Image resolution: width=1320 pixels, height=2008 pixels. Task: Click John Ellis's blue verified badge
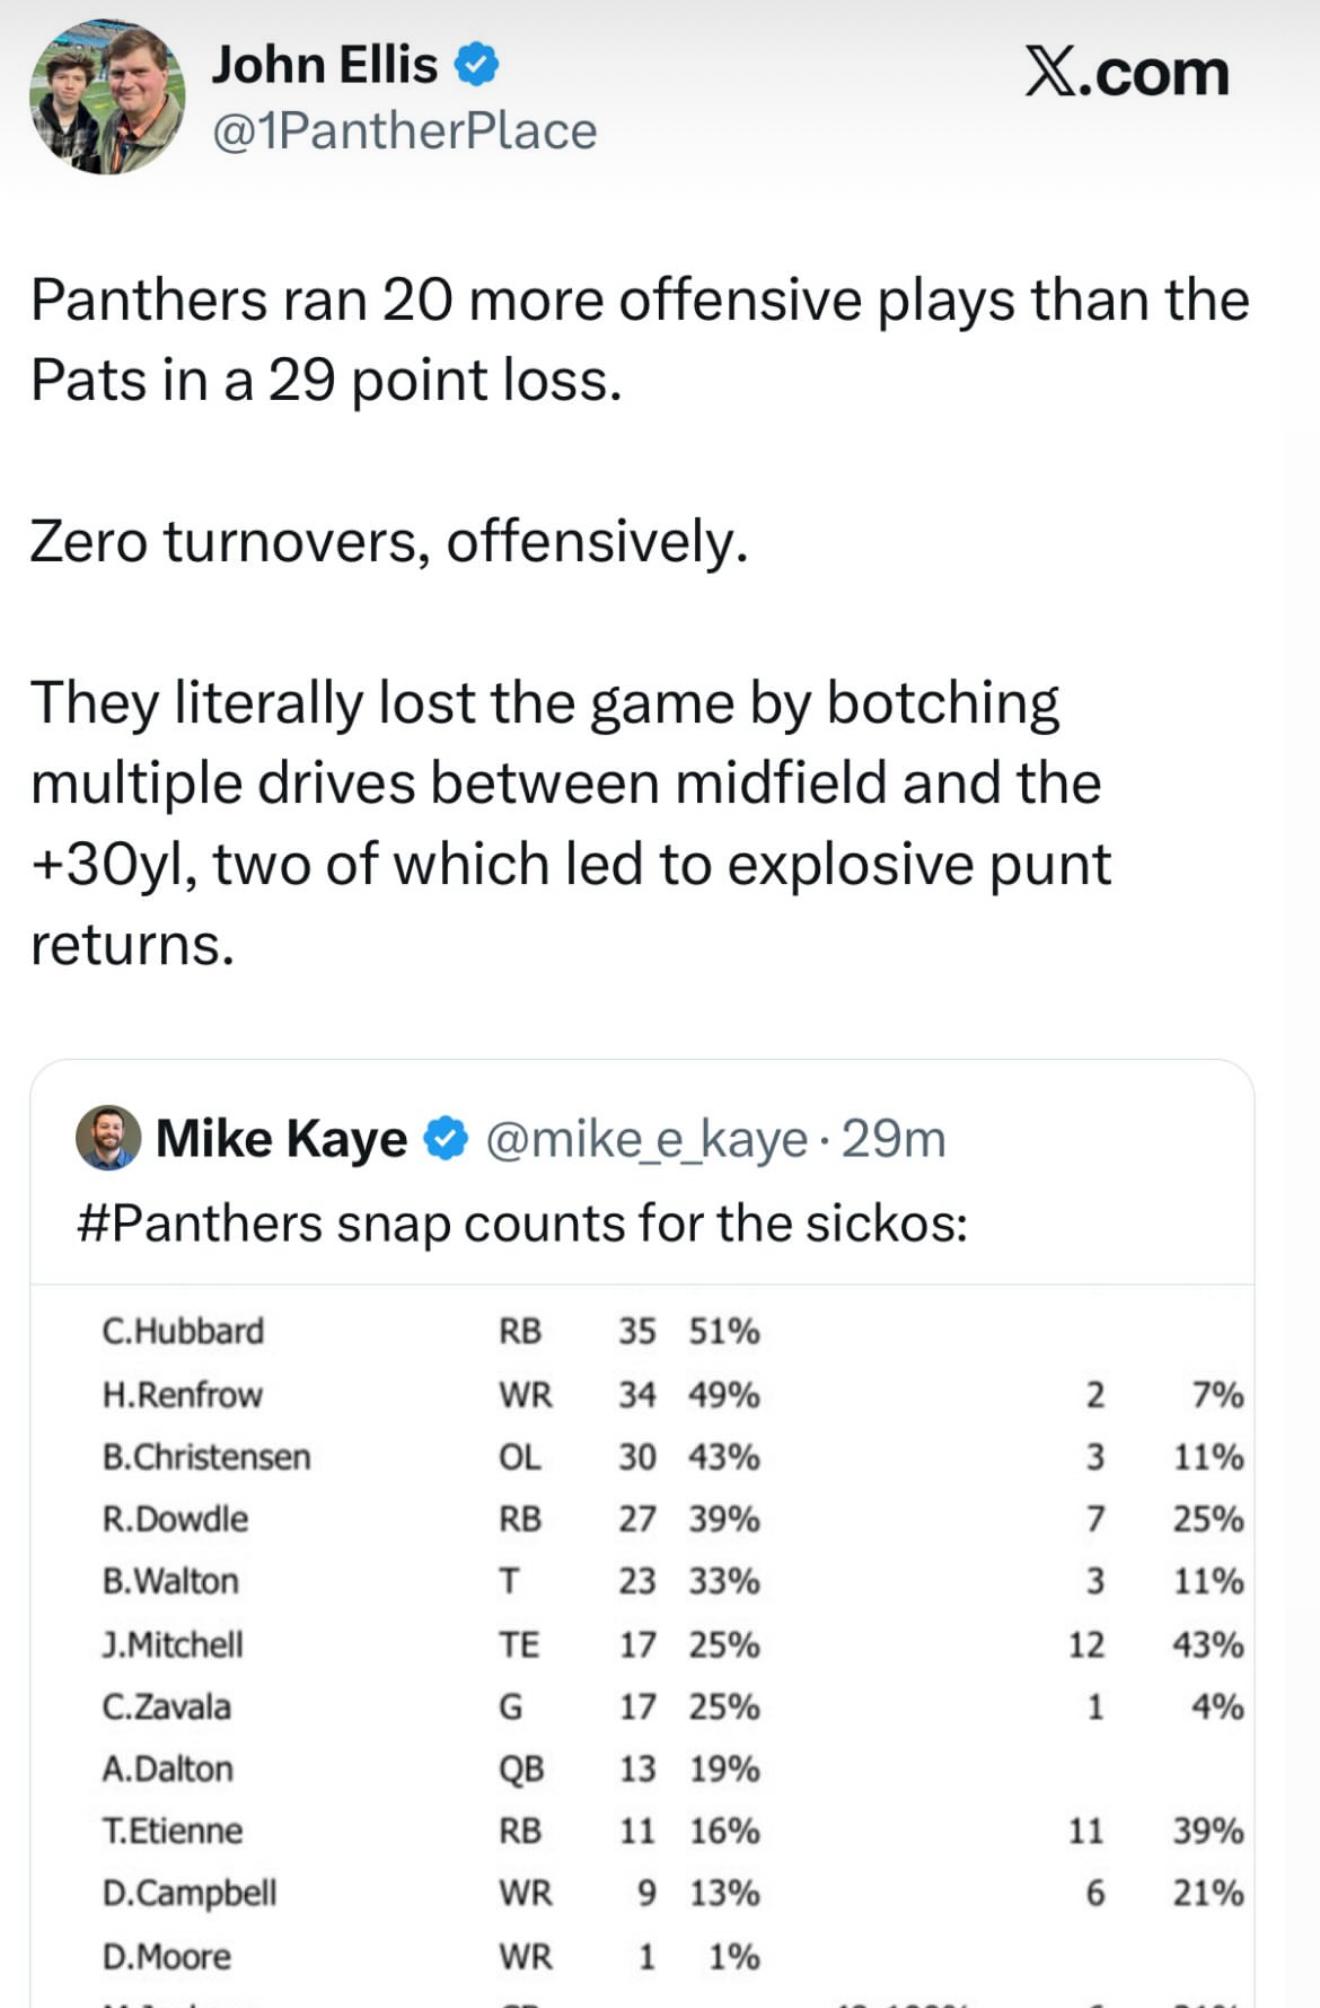click(477, 67)
